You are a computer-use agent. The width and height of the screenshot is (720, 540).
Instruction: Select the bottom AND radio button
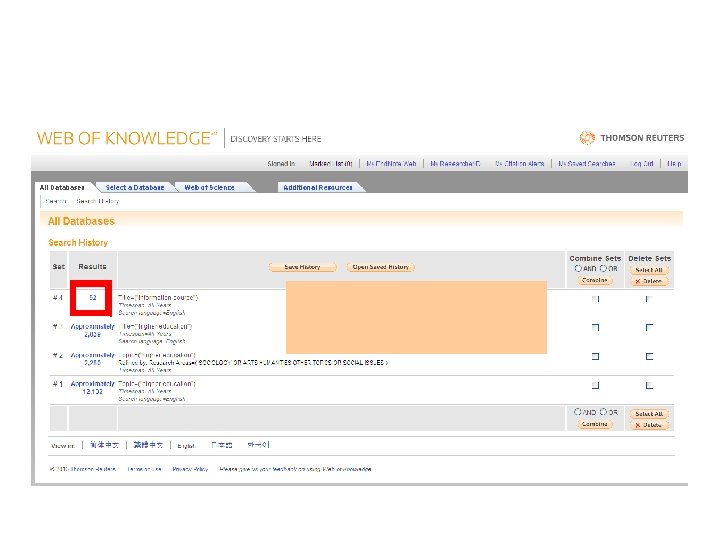577,412
